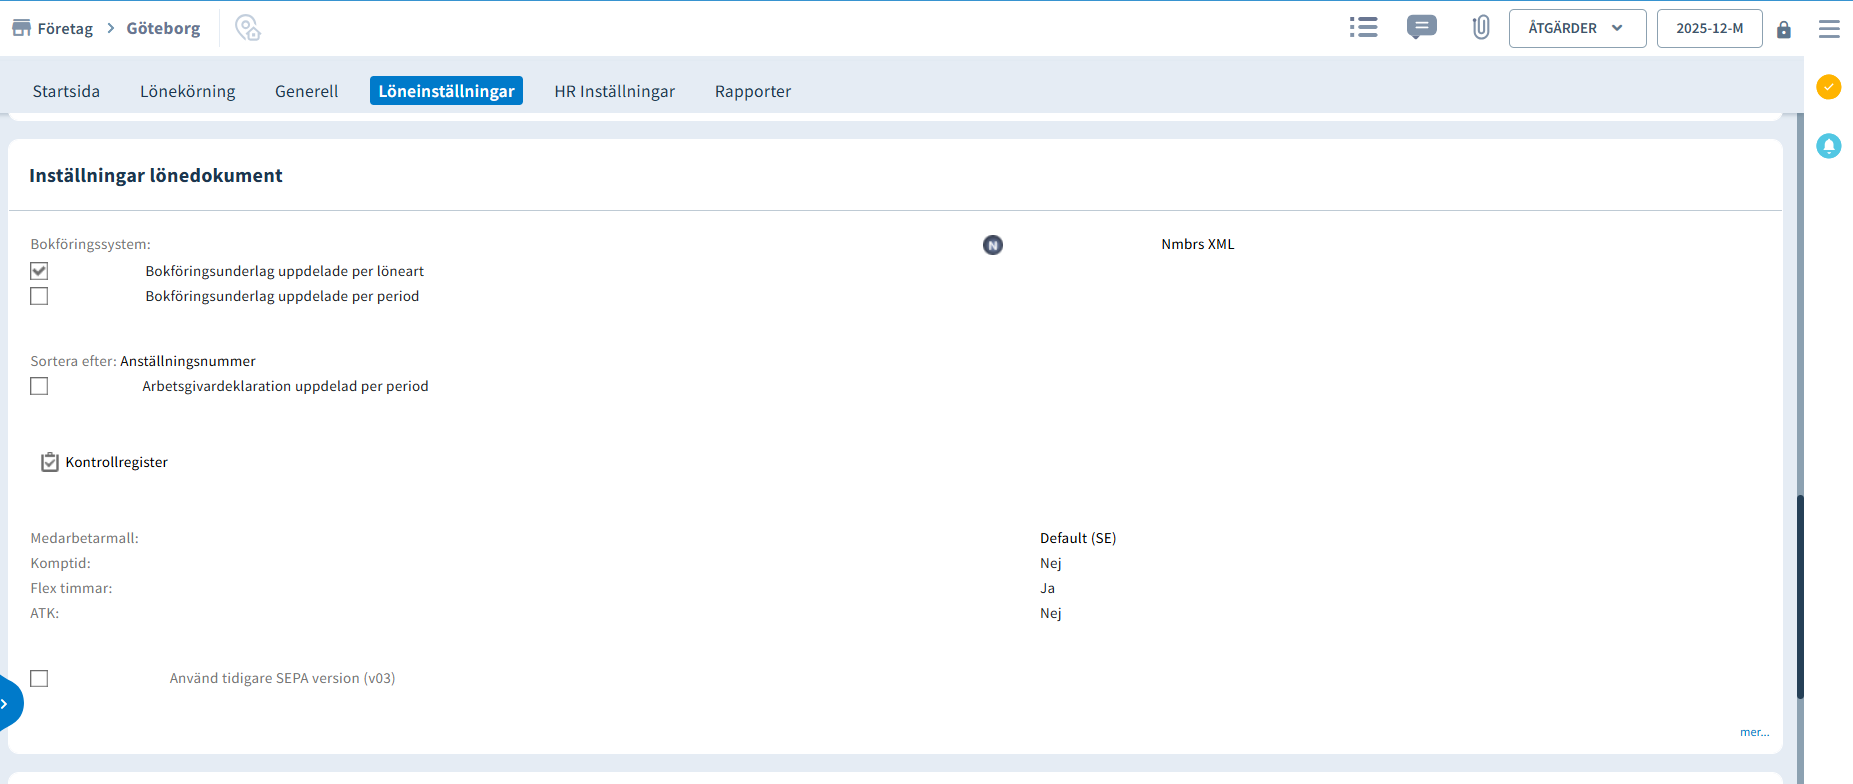Open the ÅTGÄRDER dropdown
Viewport: 1853px width, 784px height.
click(x=1577, y=28)
